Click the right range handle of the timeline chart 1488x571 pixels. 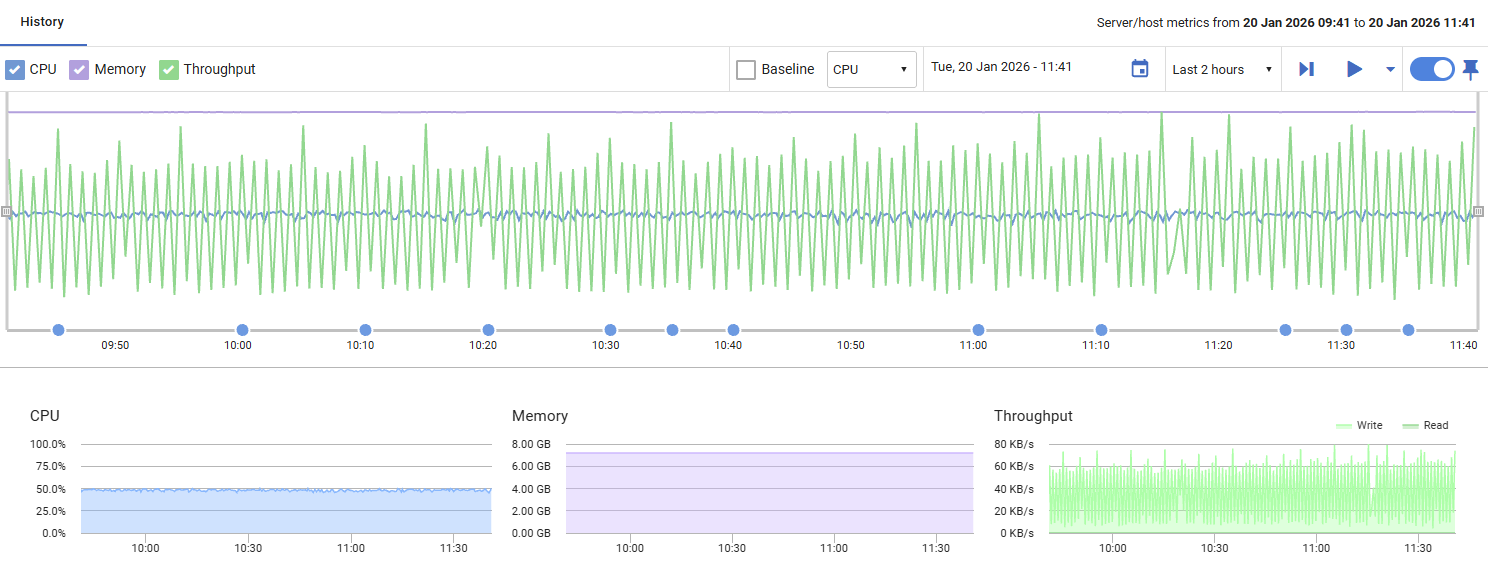[1479, 211]
